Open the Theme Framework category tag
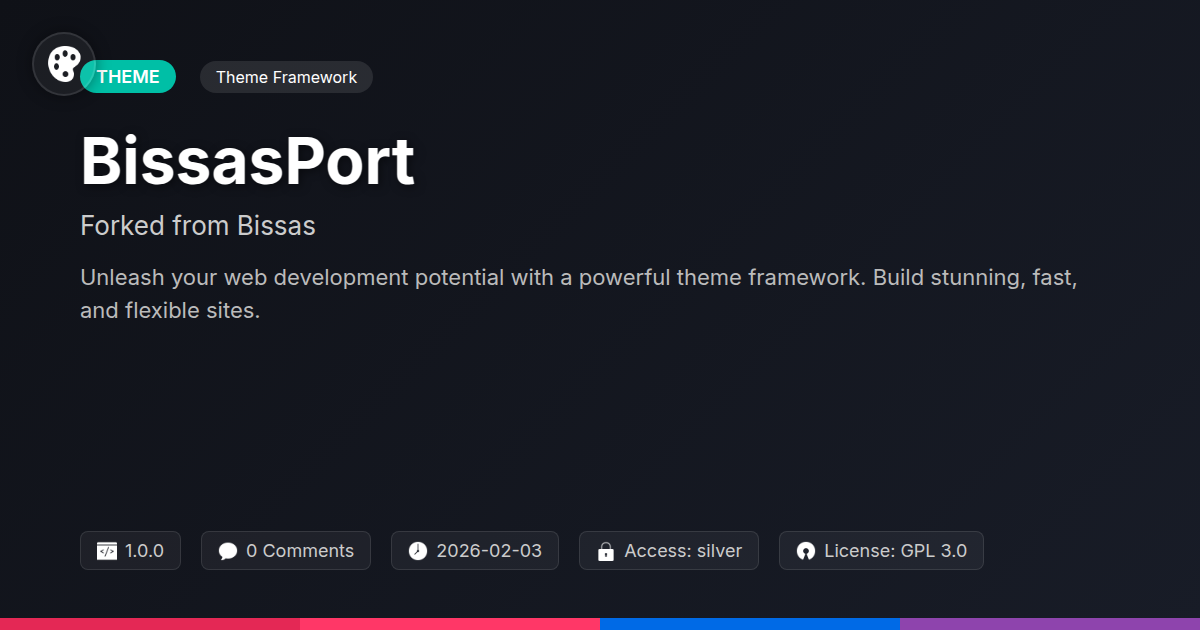This screenshot has width=1200, height=630. [286, 77]
